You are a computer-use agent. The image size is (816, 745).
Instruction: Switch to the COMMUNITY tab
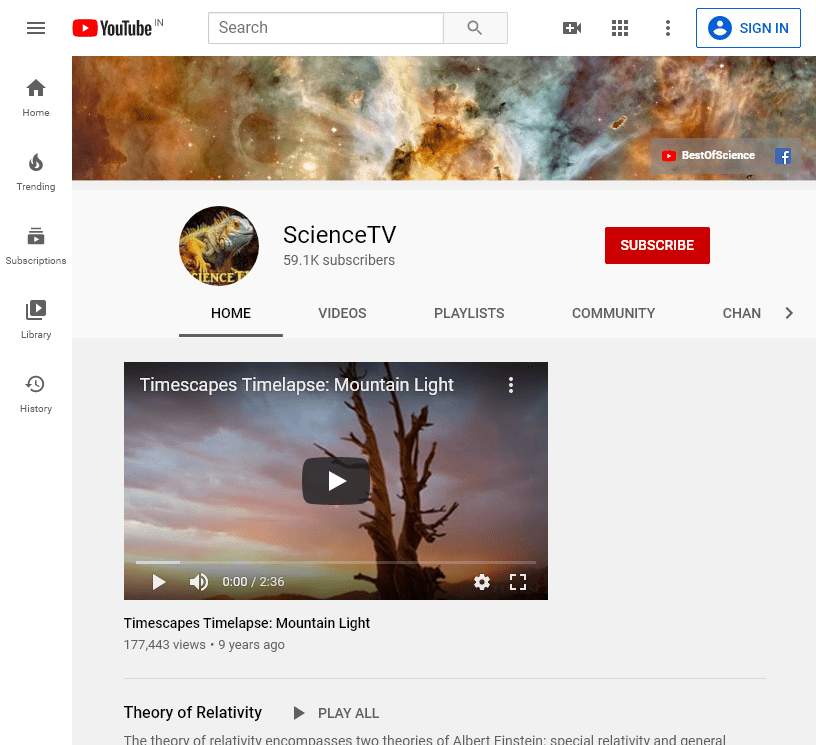(x=614, y=313)
